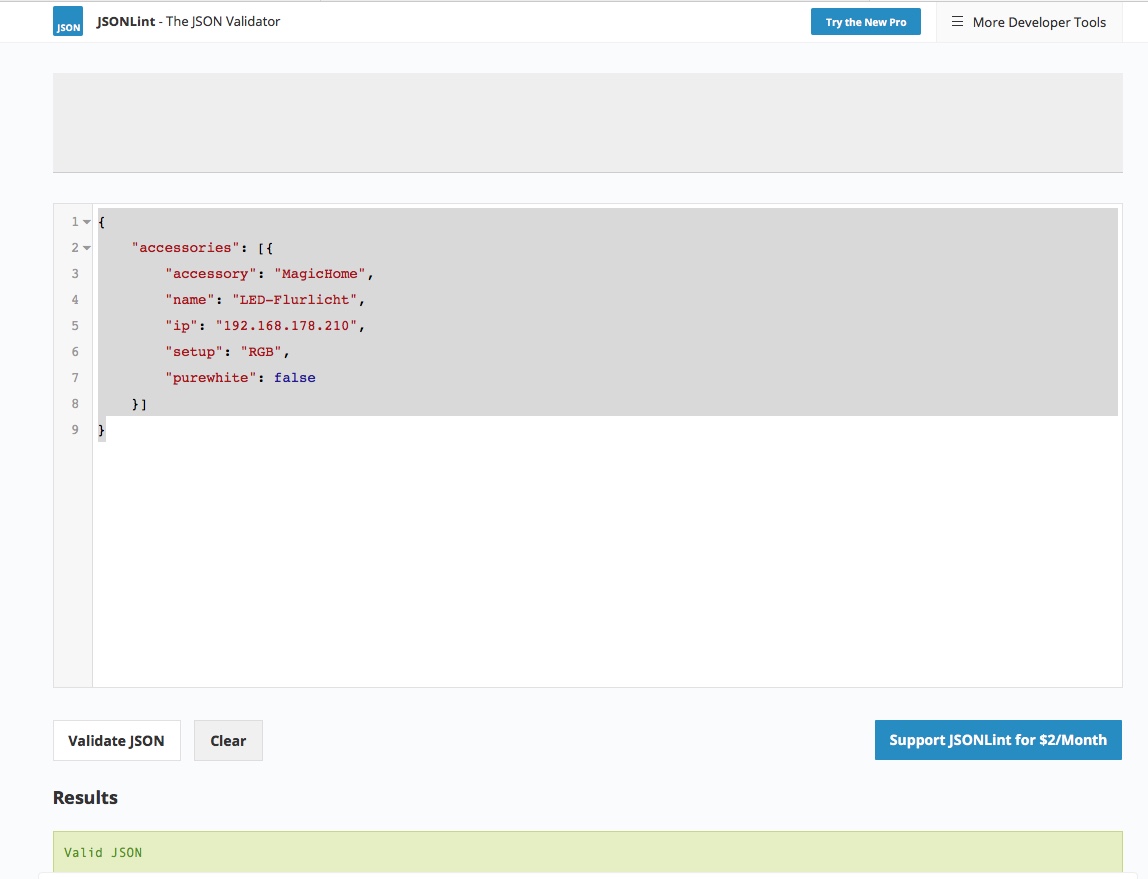Click line number 9 in the gutter
1148x879 pixels.
75,430
